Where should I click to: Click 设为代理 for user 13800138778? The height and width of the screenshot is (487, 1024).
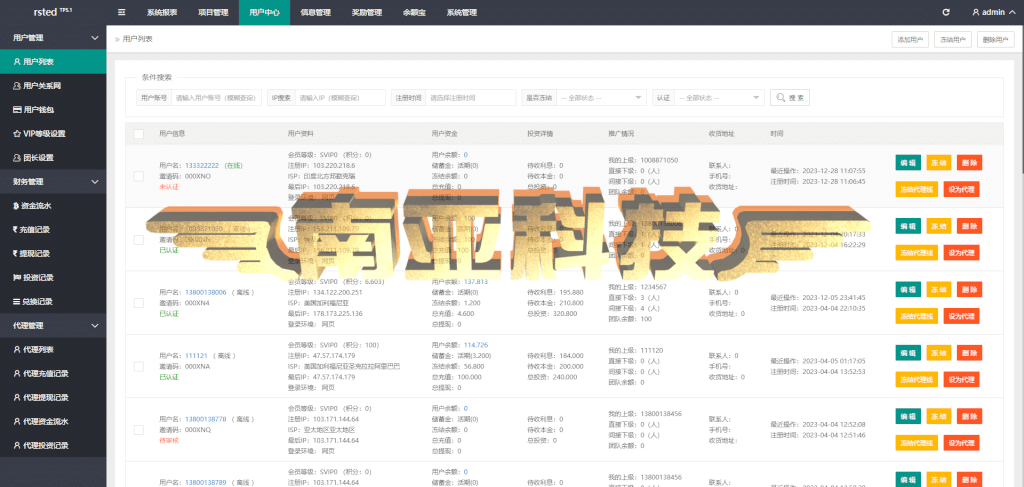click(x=961, y=443)
